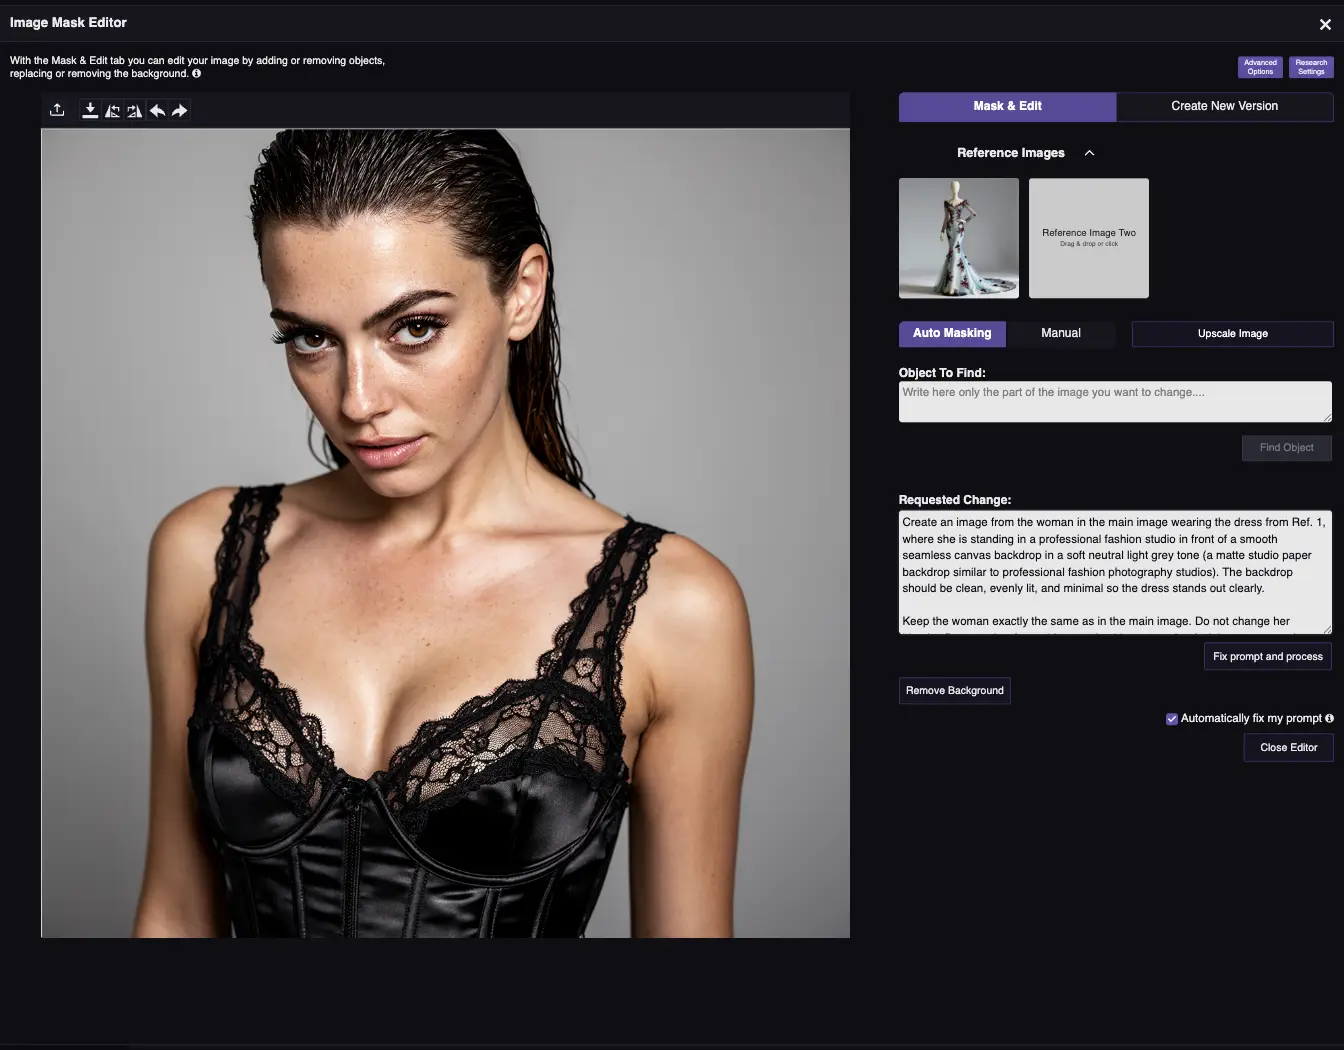Open Advanced Options
The image size is (1344, 1050).
tap(1260, 67)
